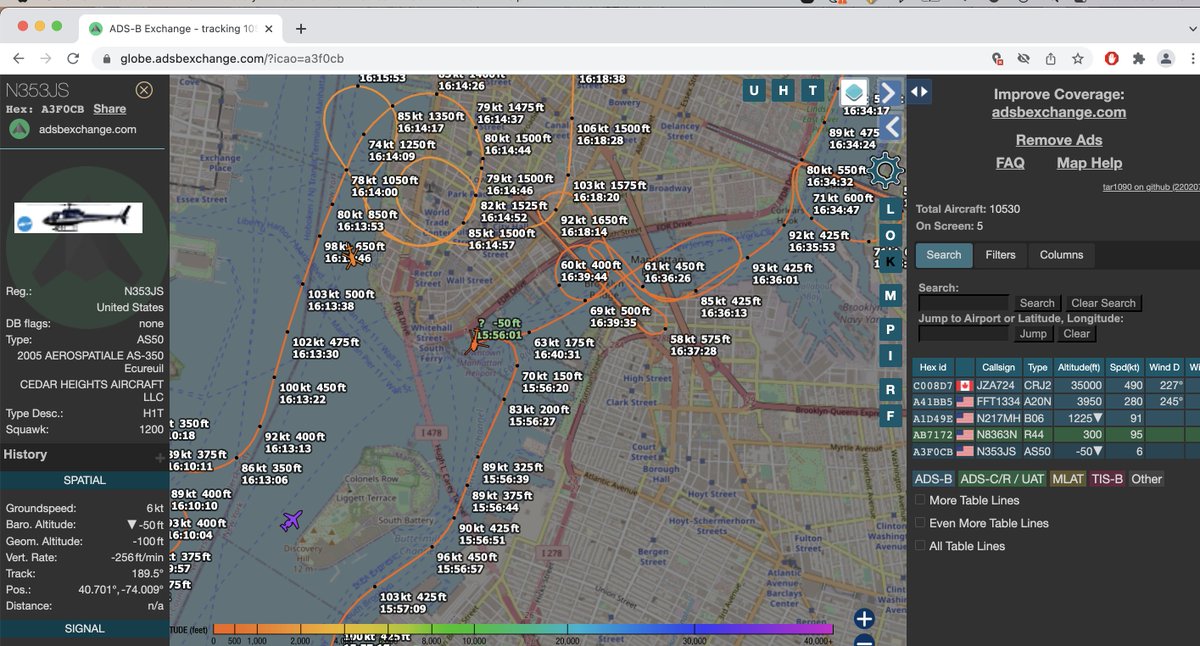This screenshot has width=1200, height=646.
Task: Enable Even More Table Lines checkbox
Action: point(921,523)
